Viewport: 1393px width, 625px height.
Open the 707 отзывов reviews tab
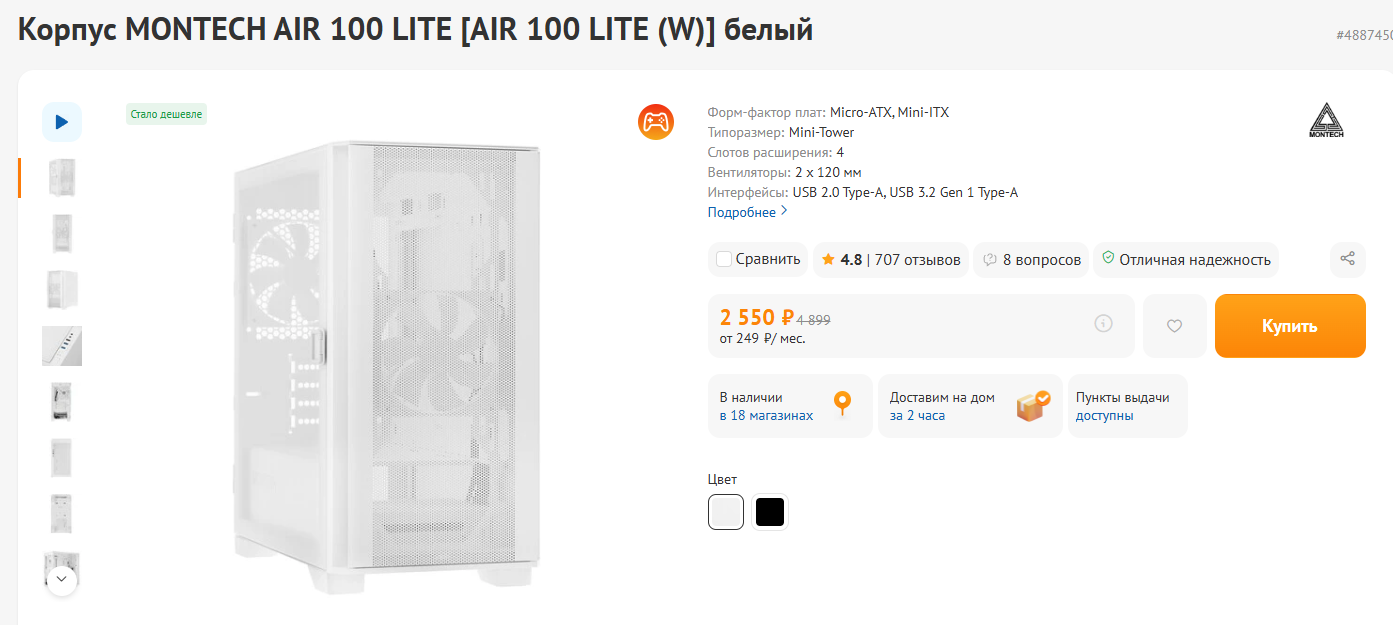point(917,260)
